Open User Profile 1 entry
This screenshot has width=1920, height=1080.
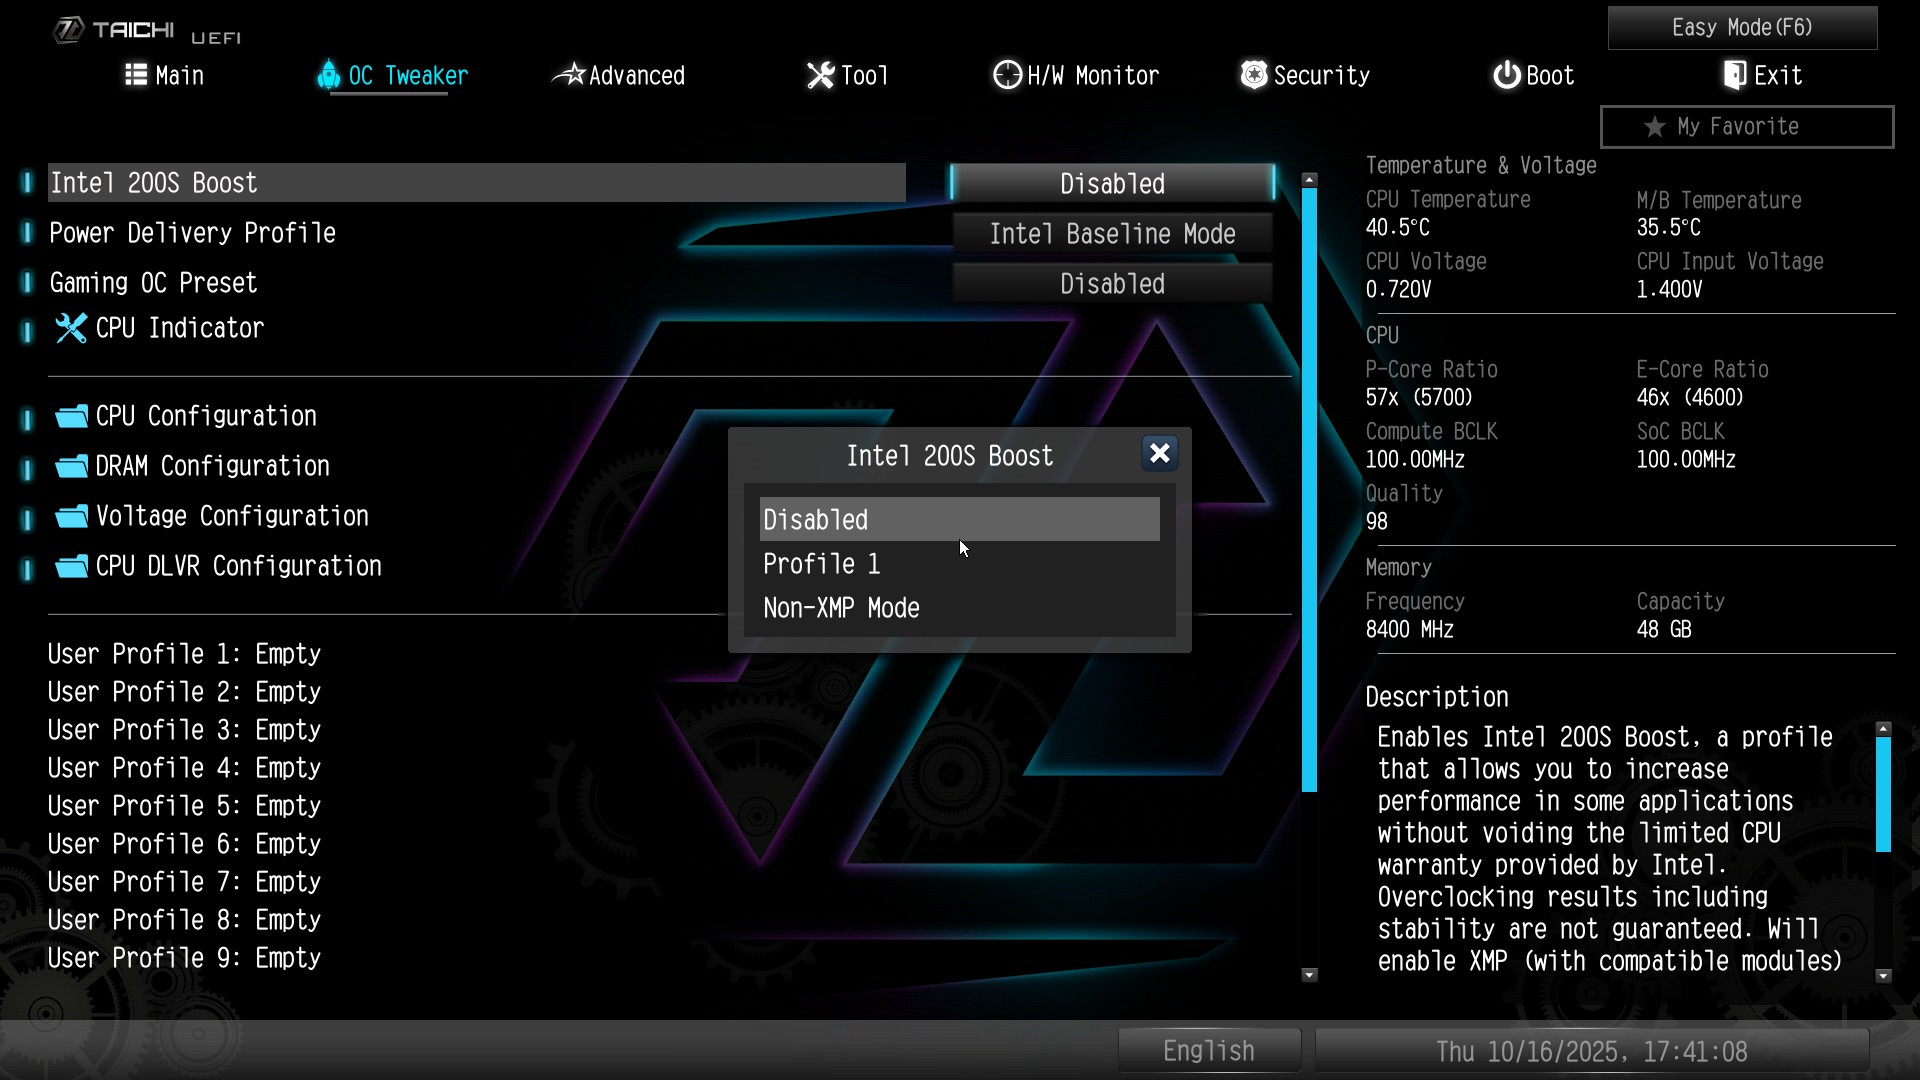pos(184,653)
